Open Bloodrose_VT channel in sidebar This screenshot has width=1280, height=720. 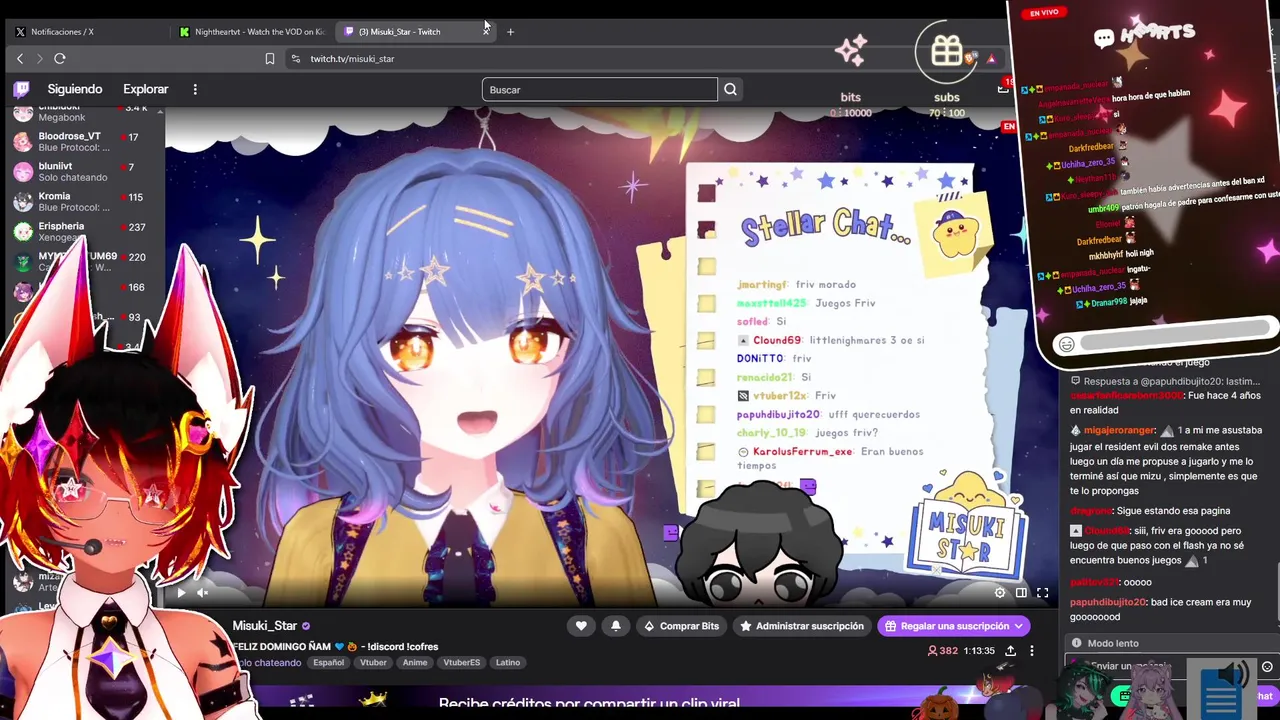[82, 142]
